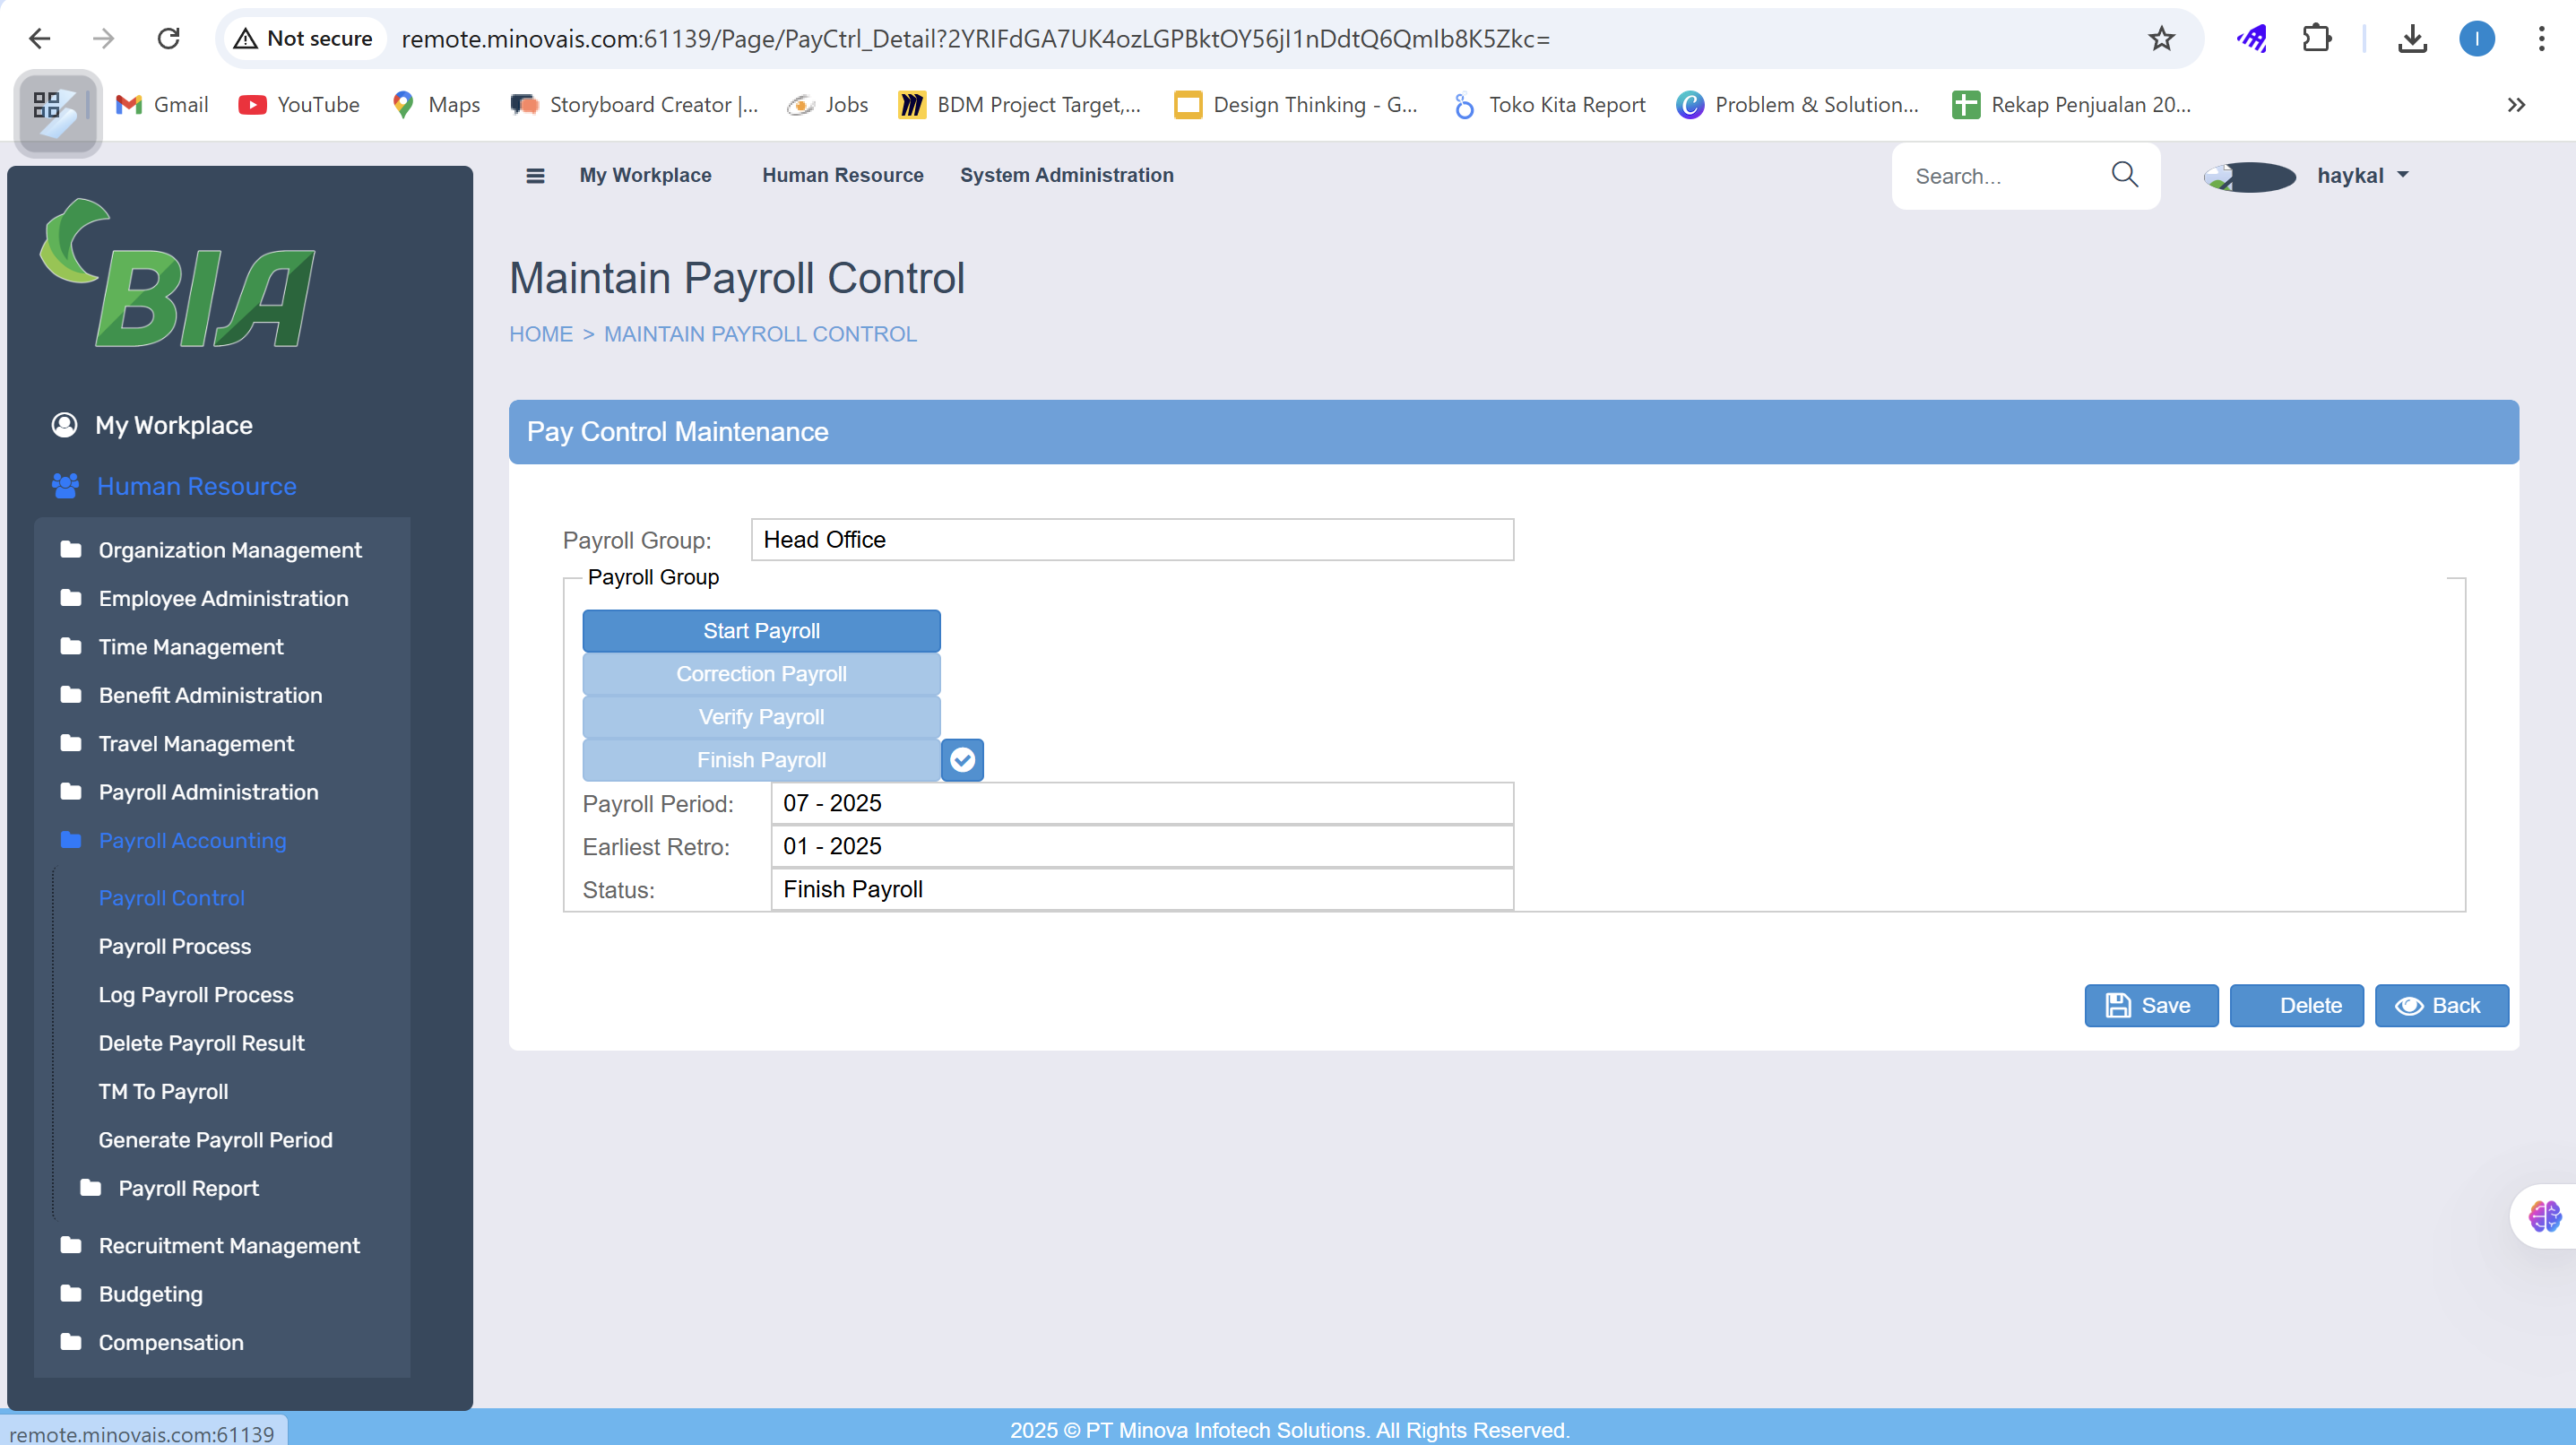The width and height of the screenshot is (2576, 1445).
Task: Click the browser forward arrow
Action: pos(103,38)
